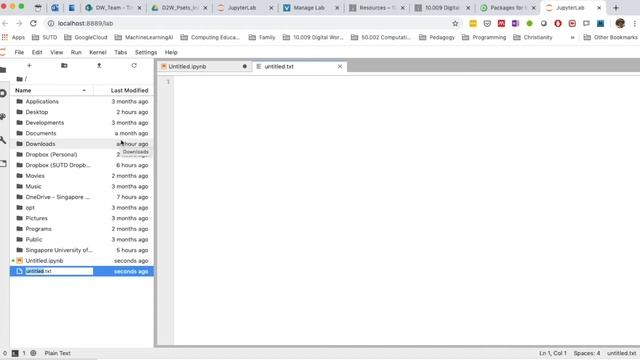Click the New Launcher plus icon
The image size is (640, 360).
[x=29, y=65]
